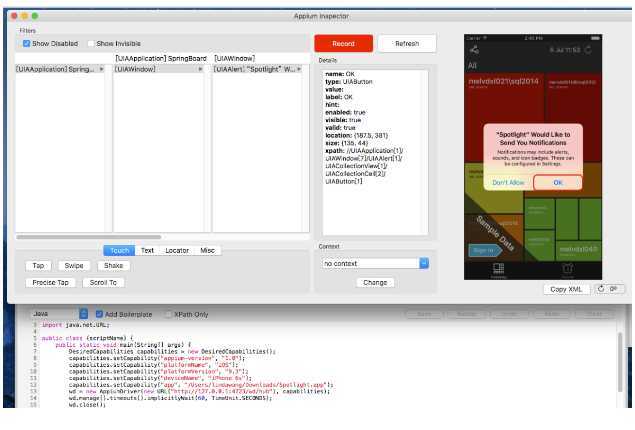The width and height of the screenshot is (635, 430).
Task: Open the no context dropdown
Action: 375,264
